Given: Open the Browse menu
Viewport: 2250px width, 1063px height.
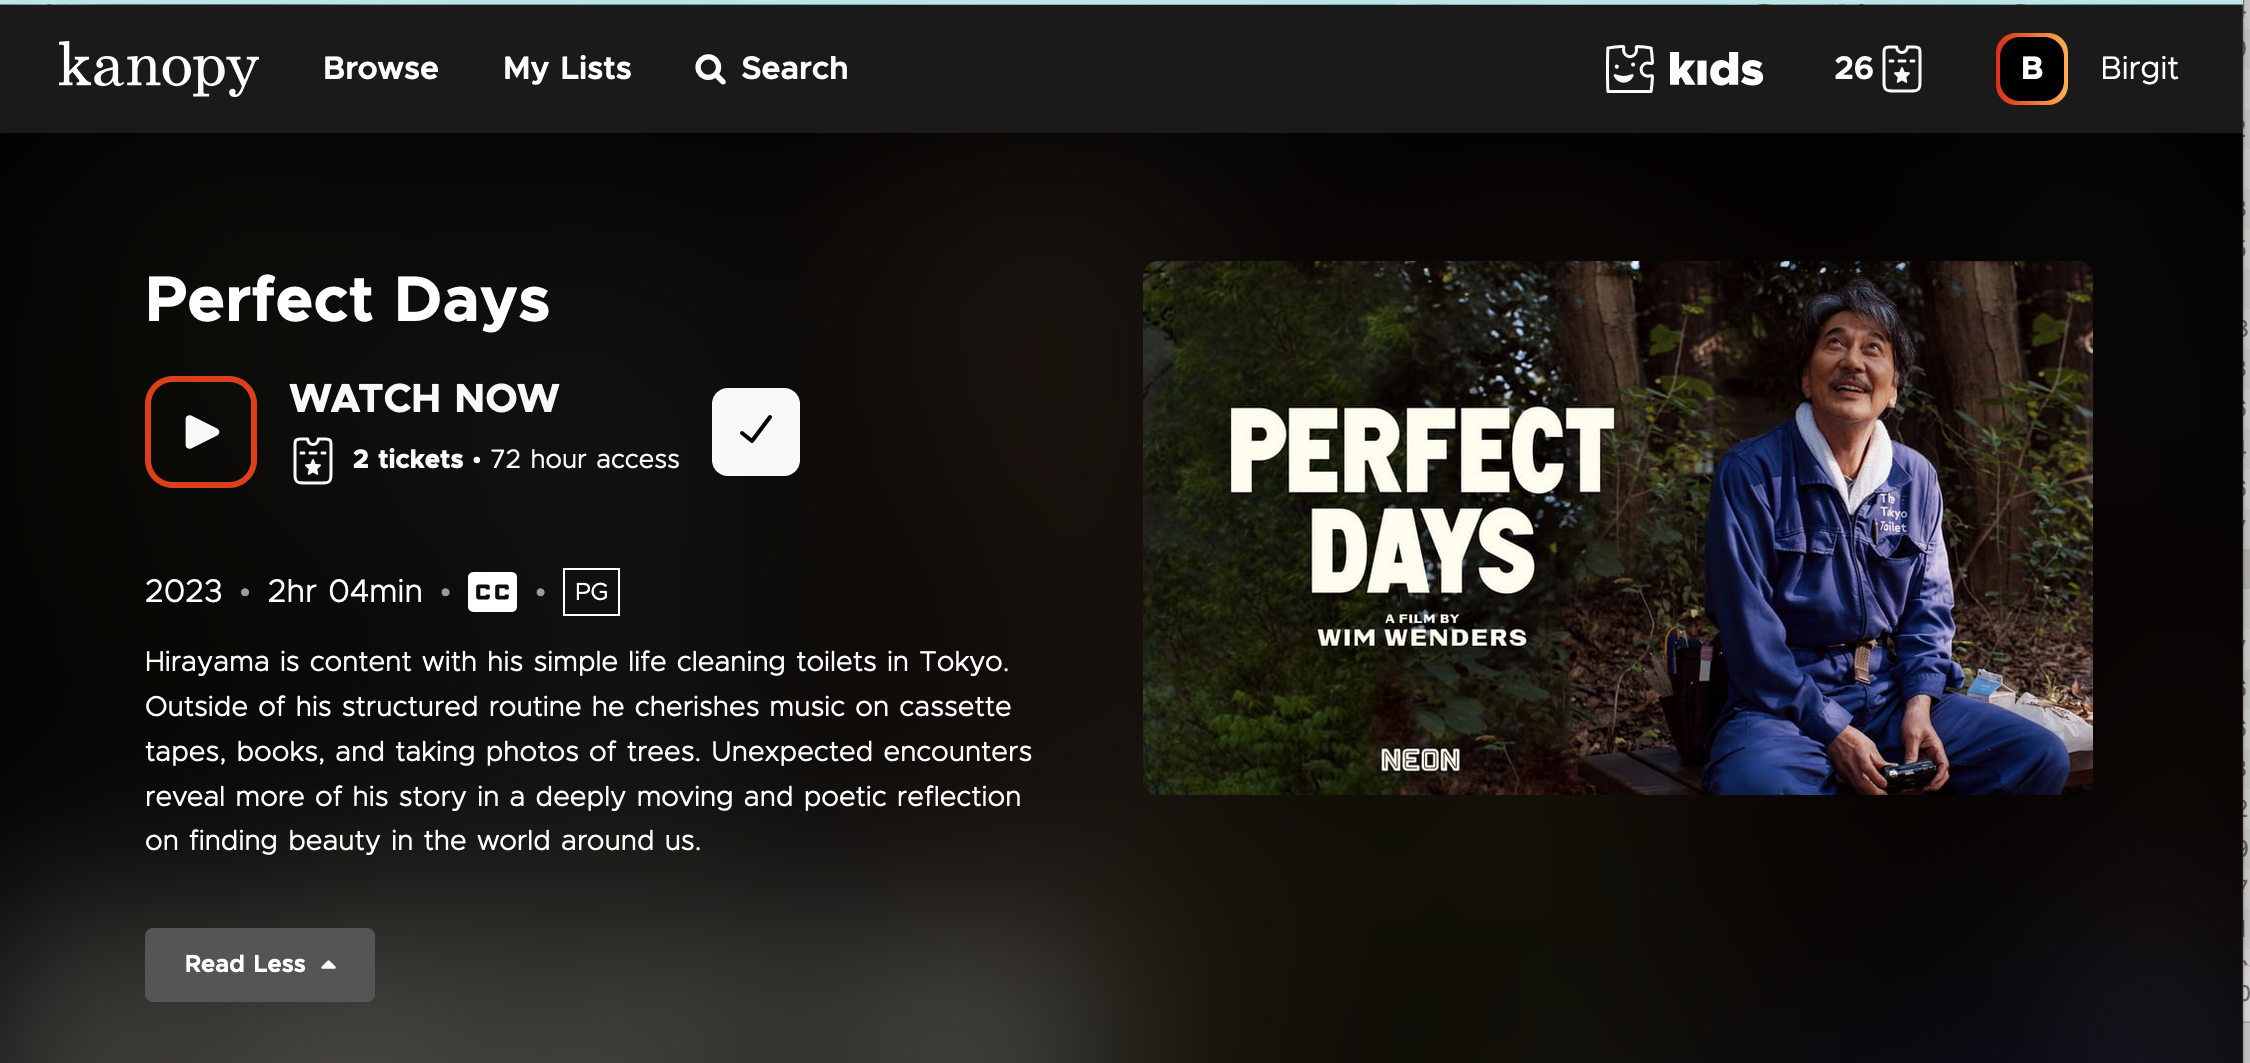Looking at the screenshot, I should [380, 68].
